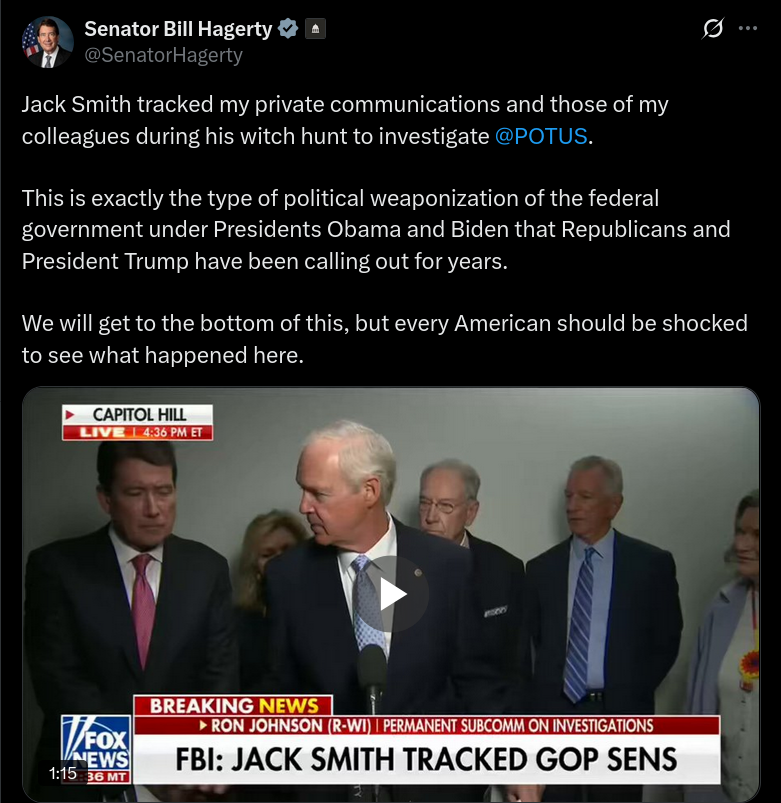The image size is (781, 803).
Task: Click the Senator Bill Hagerty display name
Action: pyautogui.click(x=178, y=29)
